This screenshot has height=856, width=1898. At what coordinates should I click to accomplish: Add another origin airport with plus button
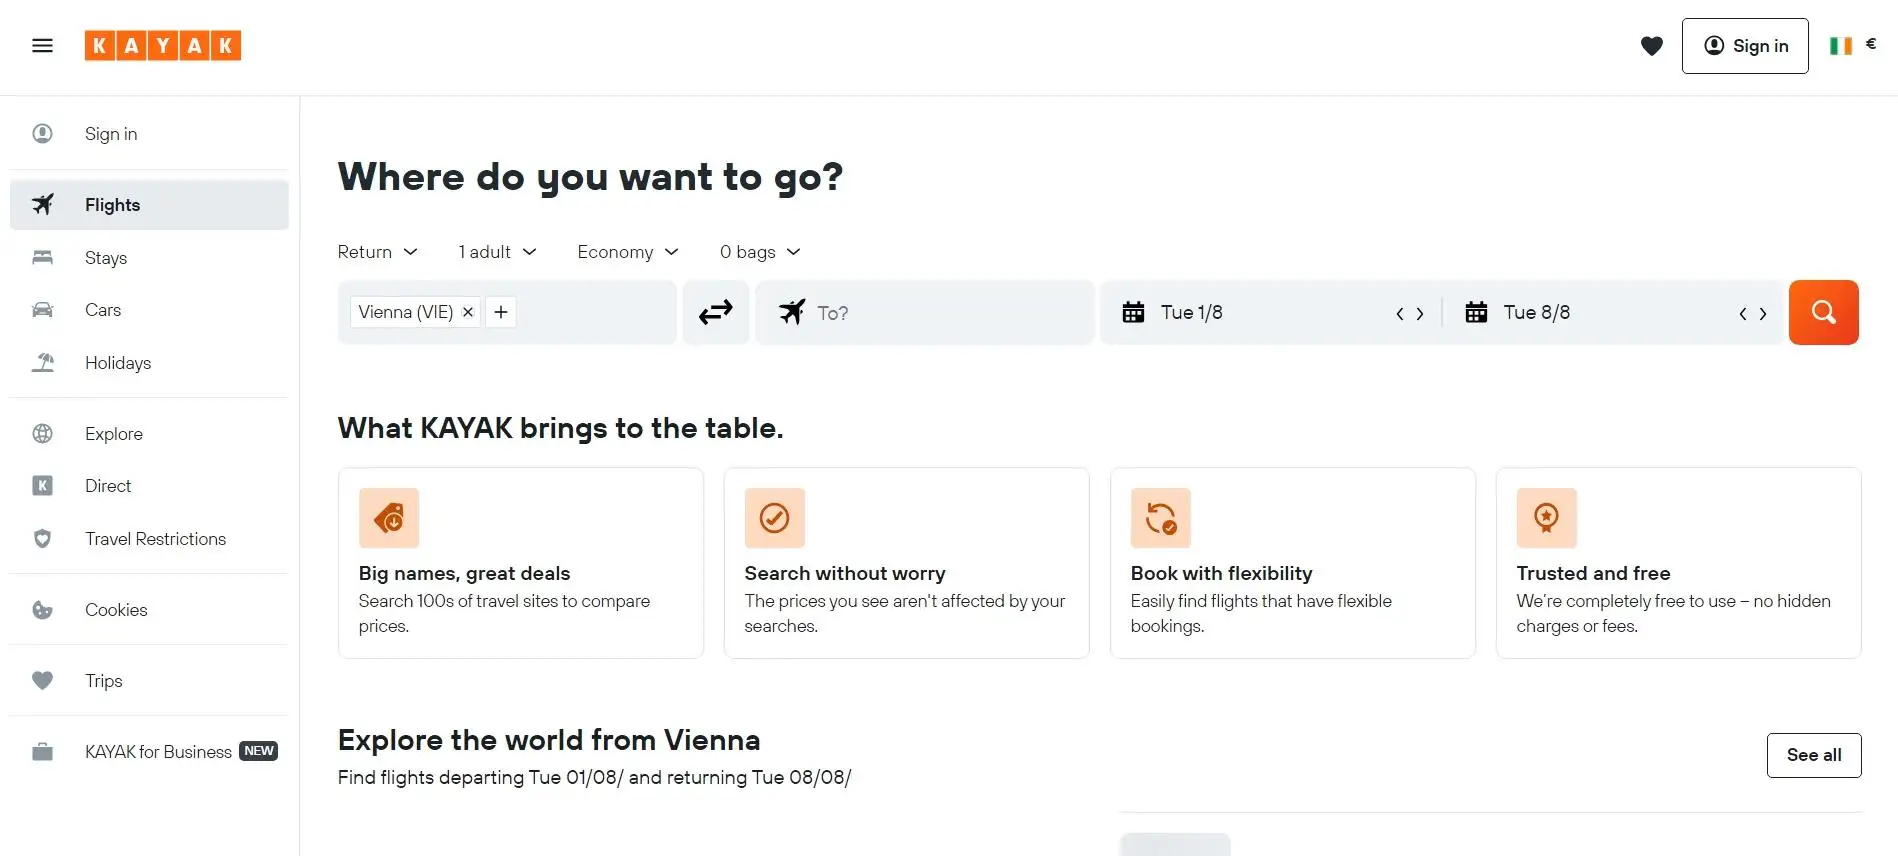501,312
